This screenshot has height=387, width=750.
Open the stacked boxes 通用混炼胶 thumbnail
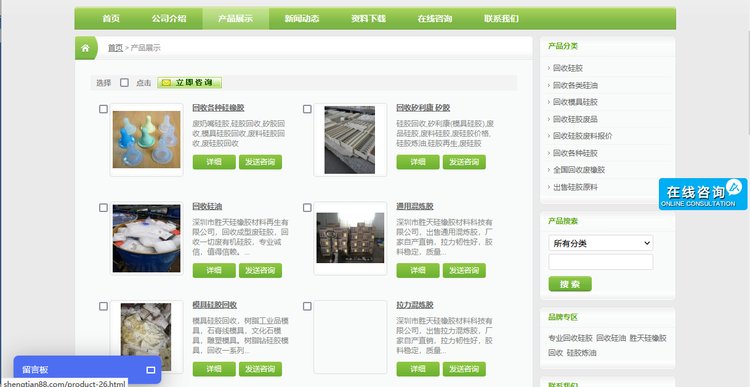(350, 238)
